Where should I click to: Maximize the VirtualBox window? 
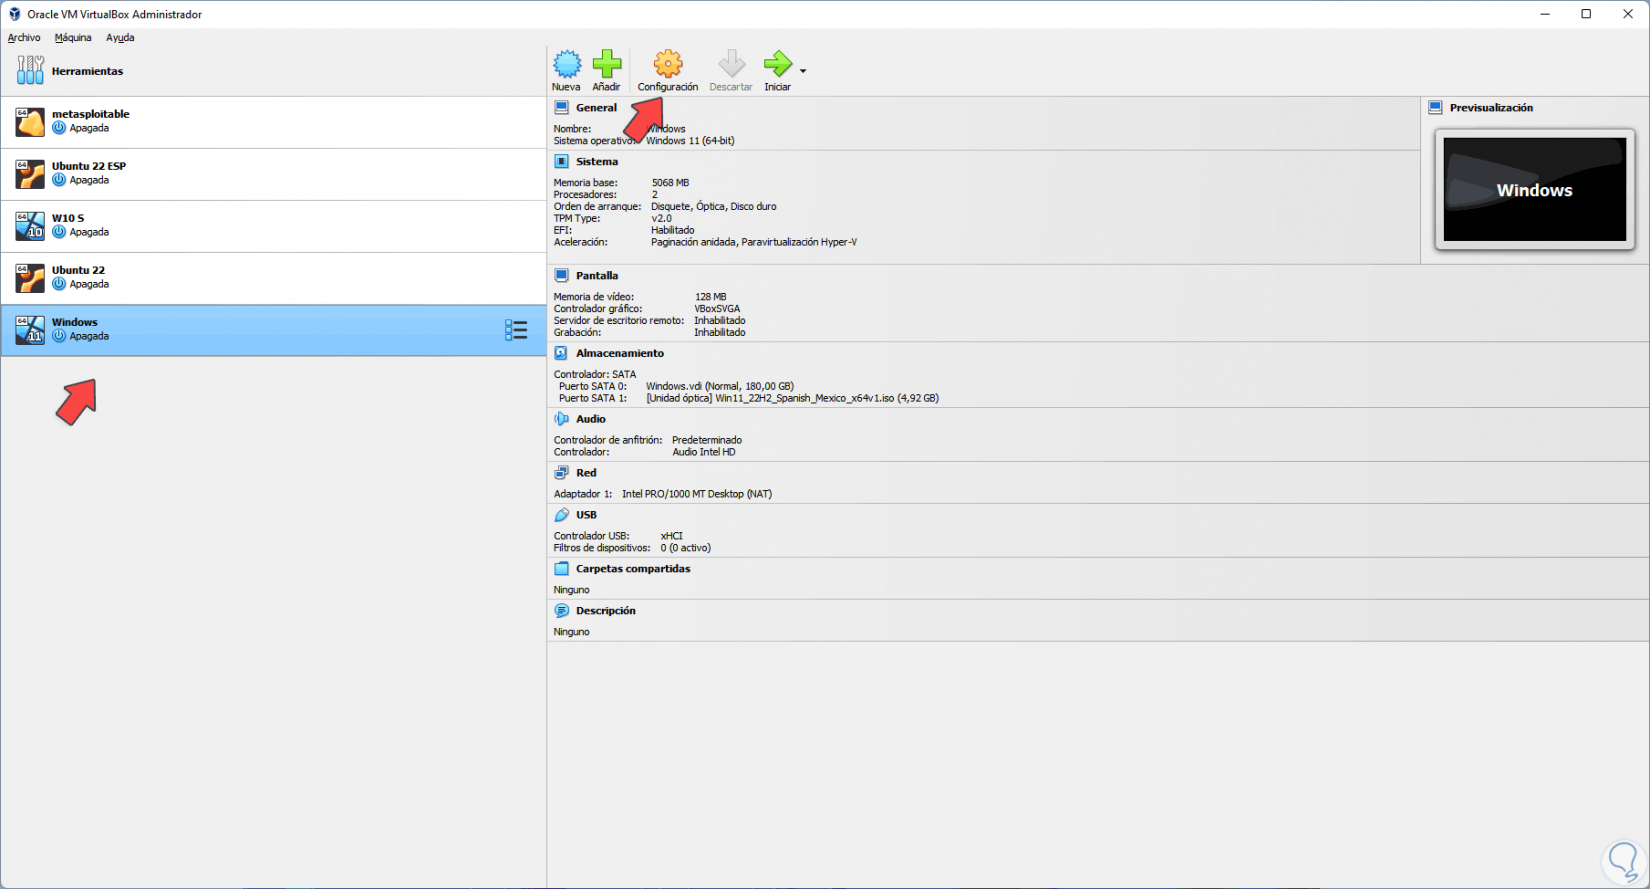(1586, 14)
